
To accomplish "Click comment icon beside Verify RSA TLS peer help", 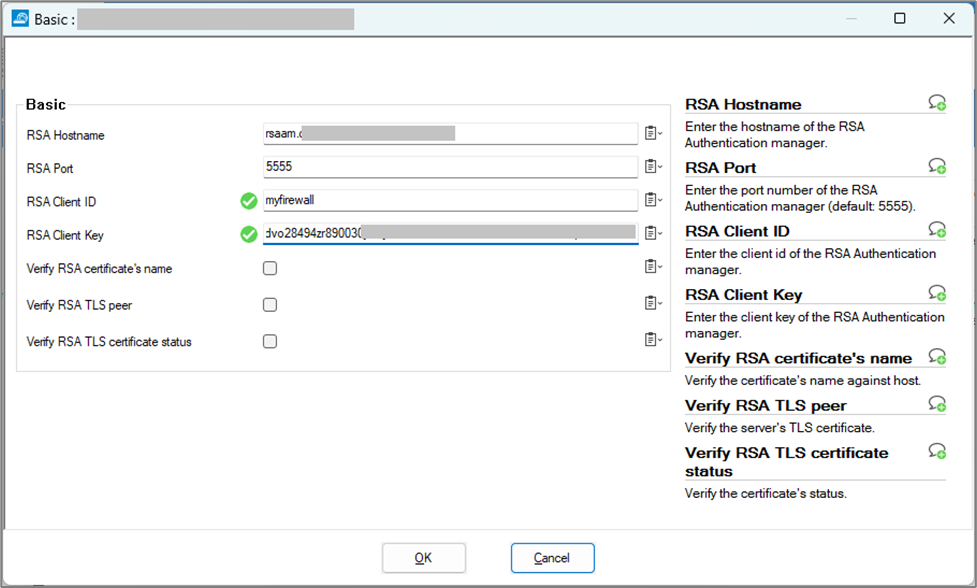I will coord(937,404).
